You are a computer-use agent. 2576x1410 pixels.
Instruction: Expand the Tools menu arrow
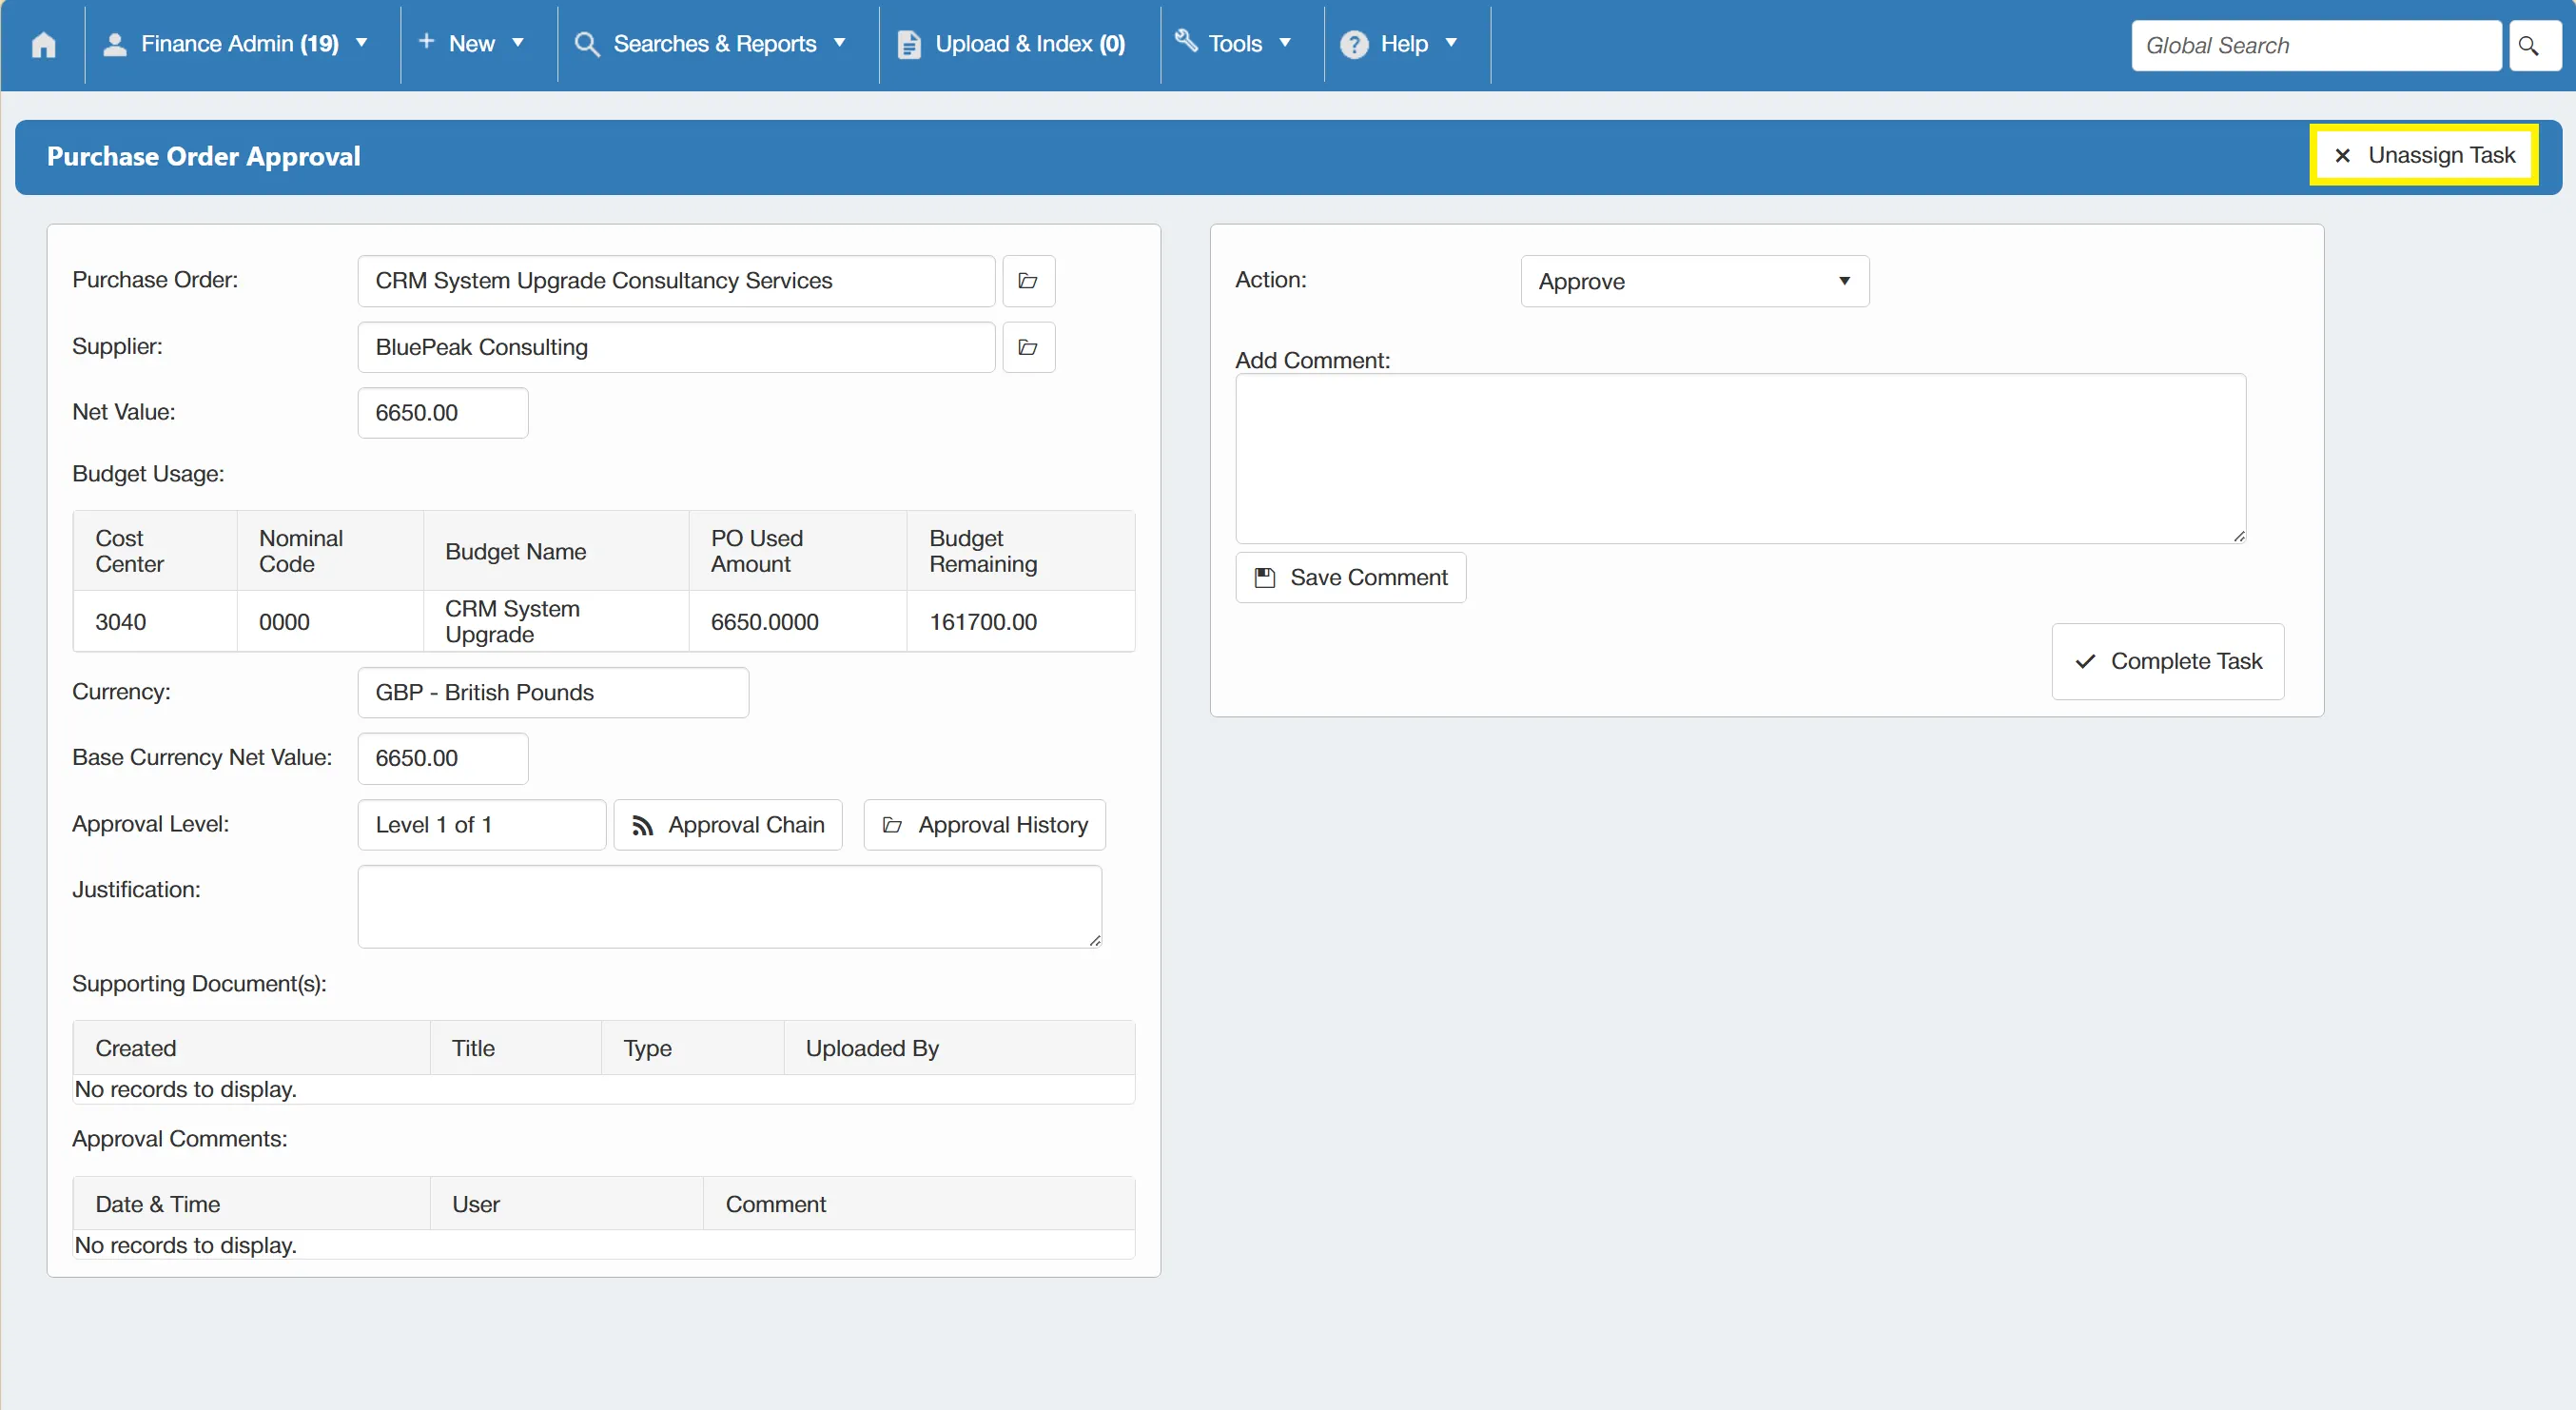pyautogui.click(x=1285, y=43)
